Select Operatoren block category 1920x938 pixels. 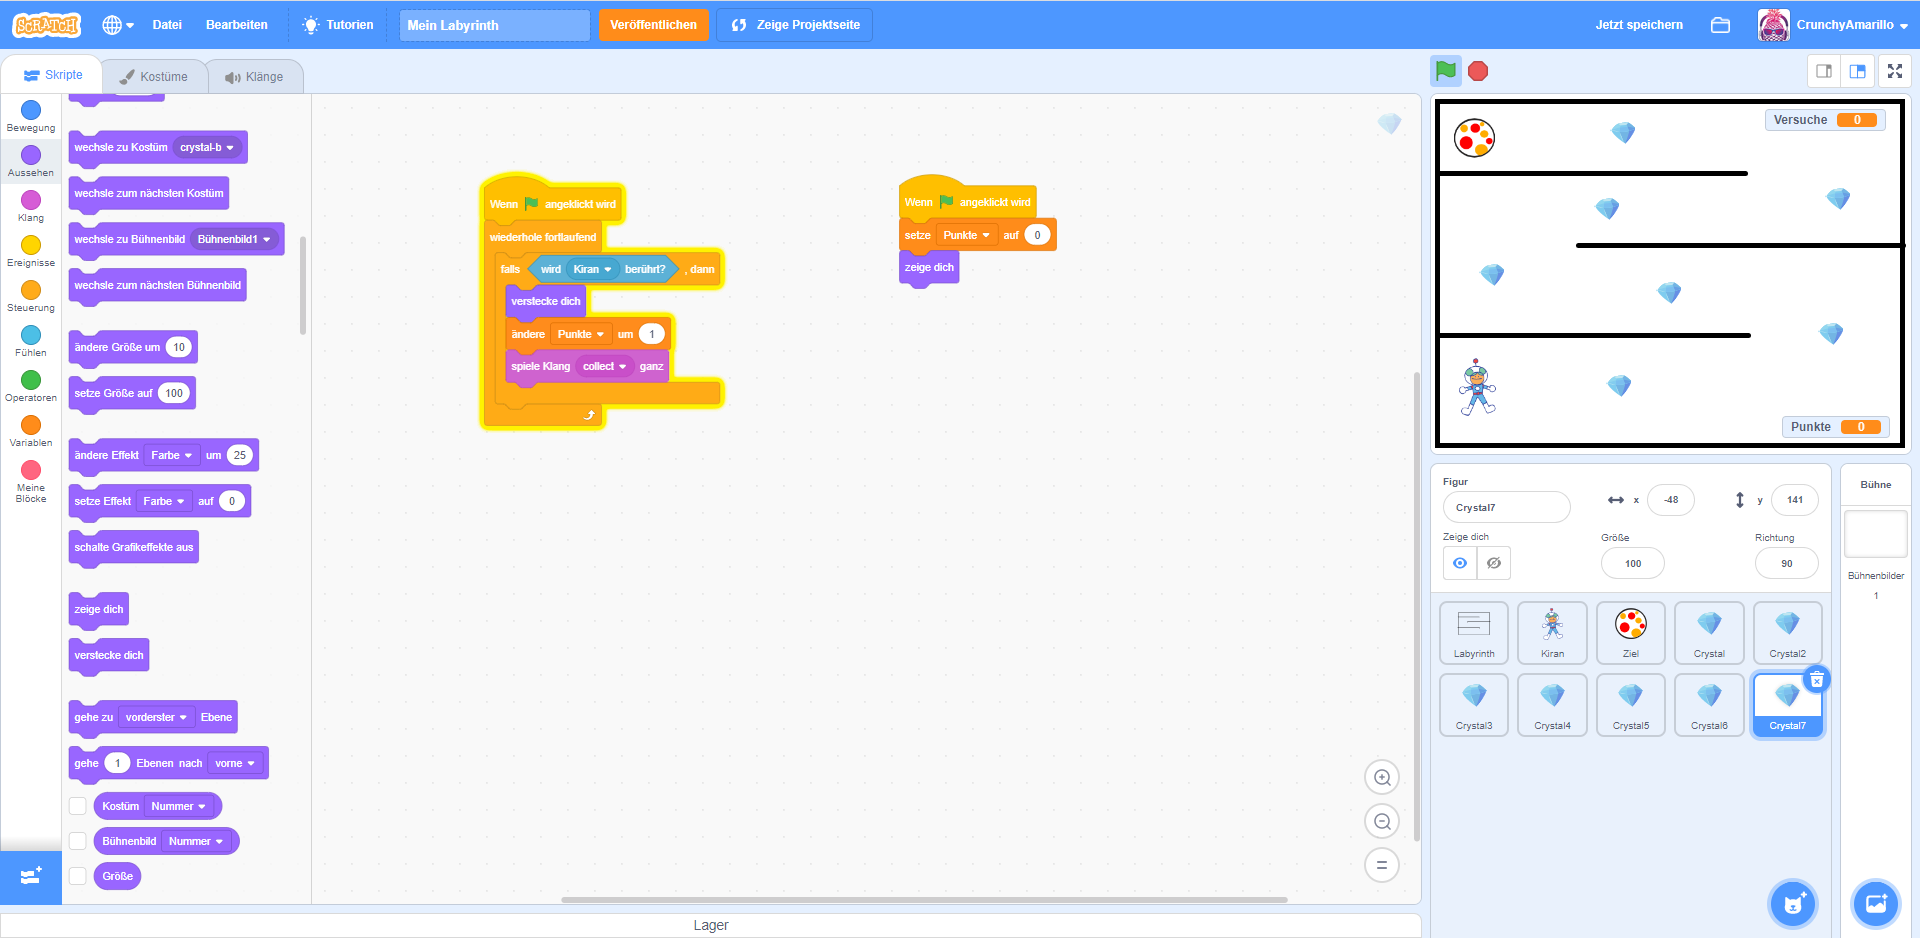coord(31,386)
